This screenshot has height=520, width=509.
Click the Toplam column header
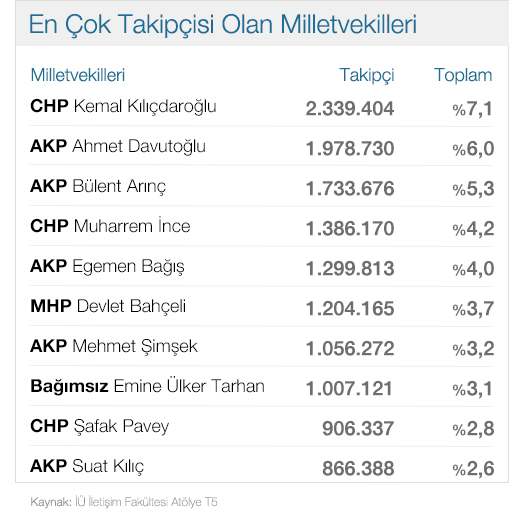point(463,75)
